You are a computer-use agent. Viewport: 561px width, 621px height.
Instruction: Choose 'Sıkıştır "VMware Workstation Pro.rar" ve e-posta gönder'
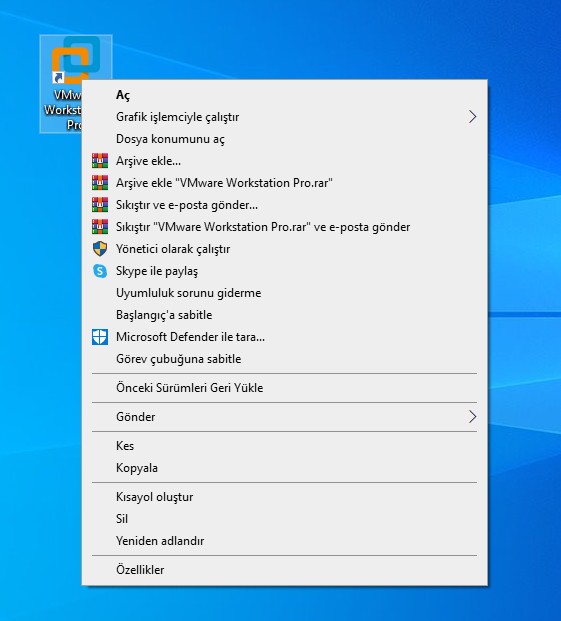click(x=284, y=227)
